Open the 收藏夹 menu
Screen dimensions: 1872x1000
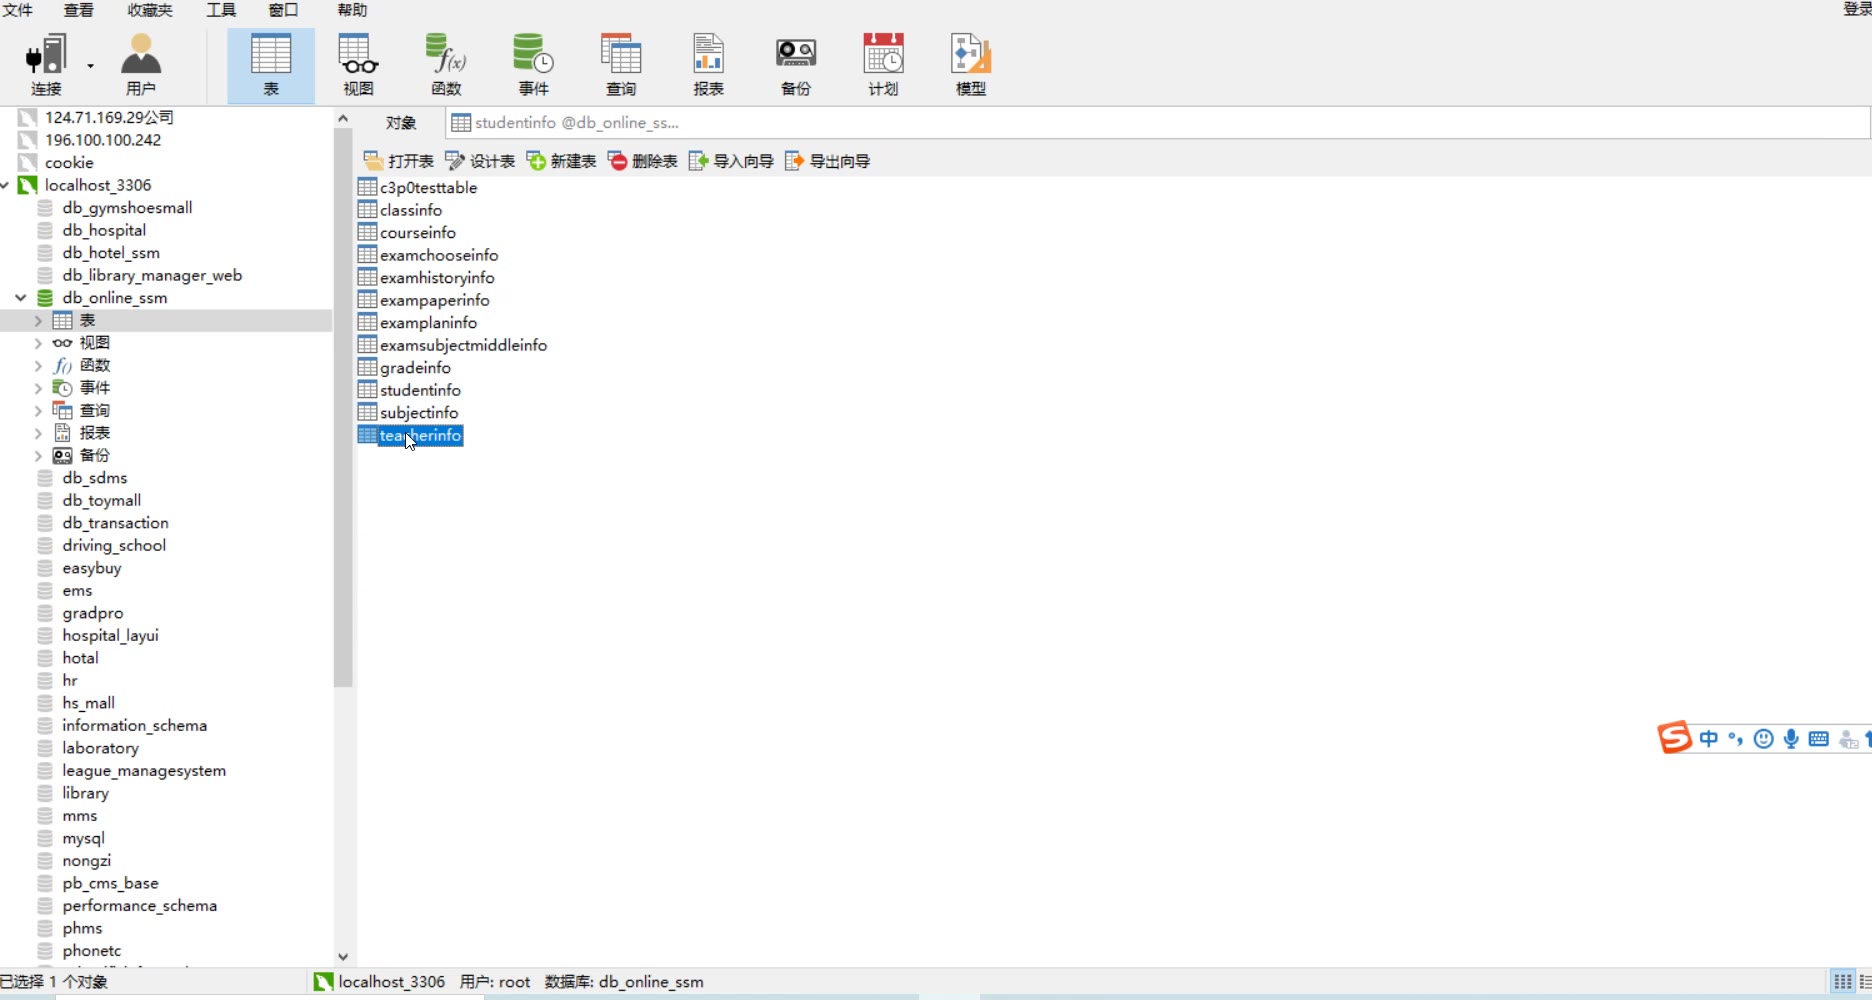tap(150, 10)
